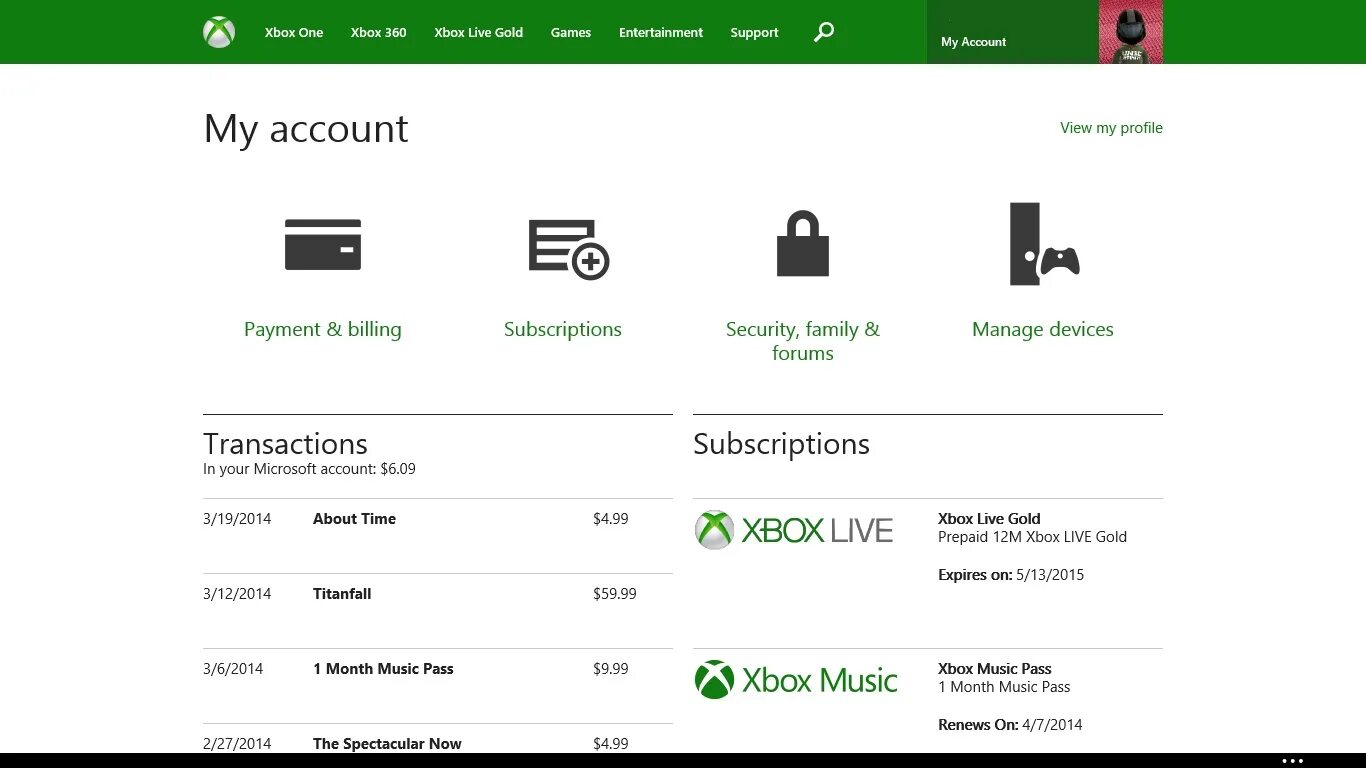
Task: Click the Xbox Live logo in Subscriptions
Action: [x=794, y=530]
